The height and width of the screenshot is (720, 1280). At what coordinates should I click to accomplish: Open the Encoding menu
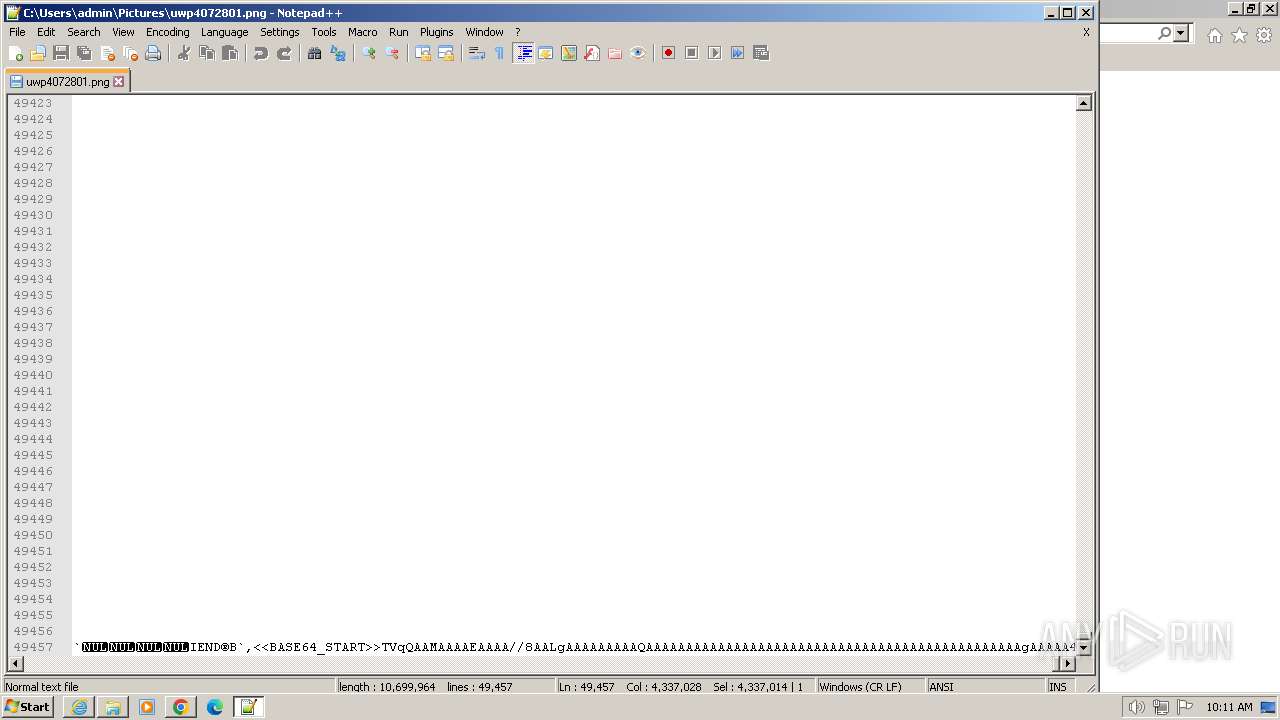pos(167,32)
